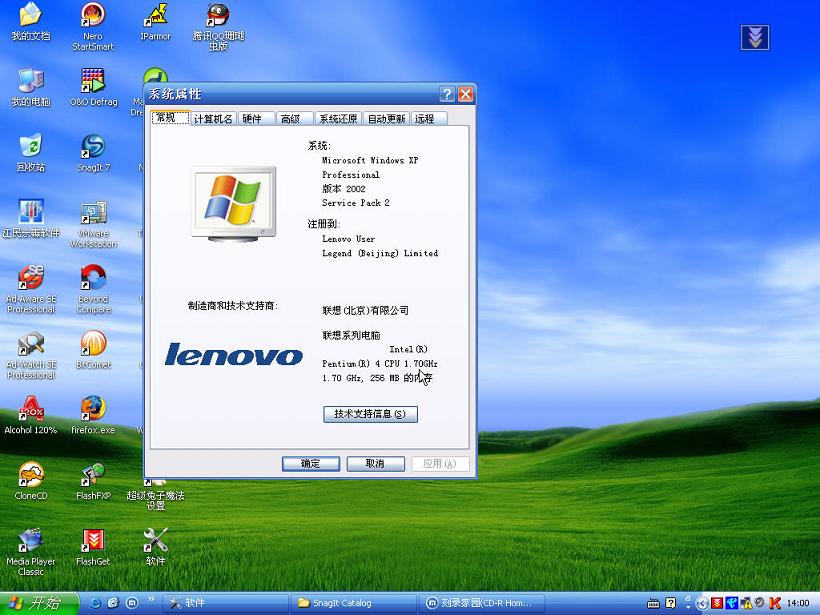Switch to the 常规 tab
820x615 pixels.
[x=170, y=118]
